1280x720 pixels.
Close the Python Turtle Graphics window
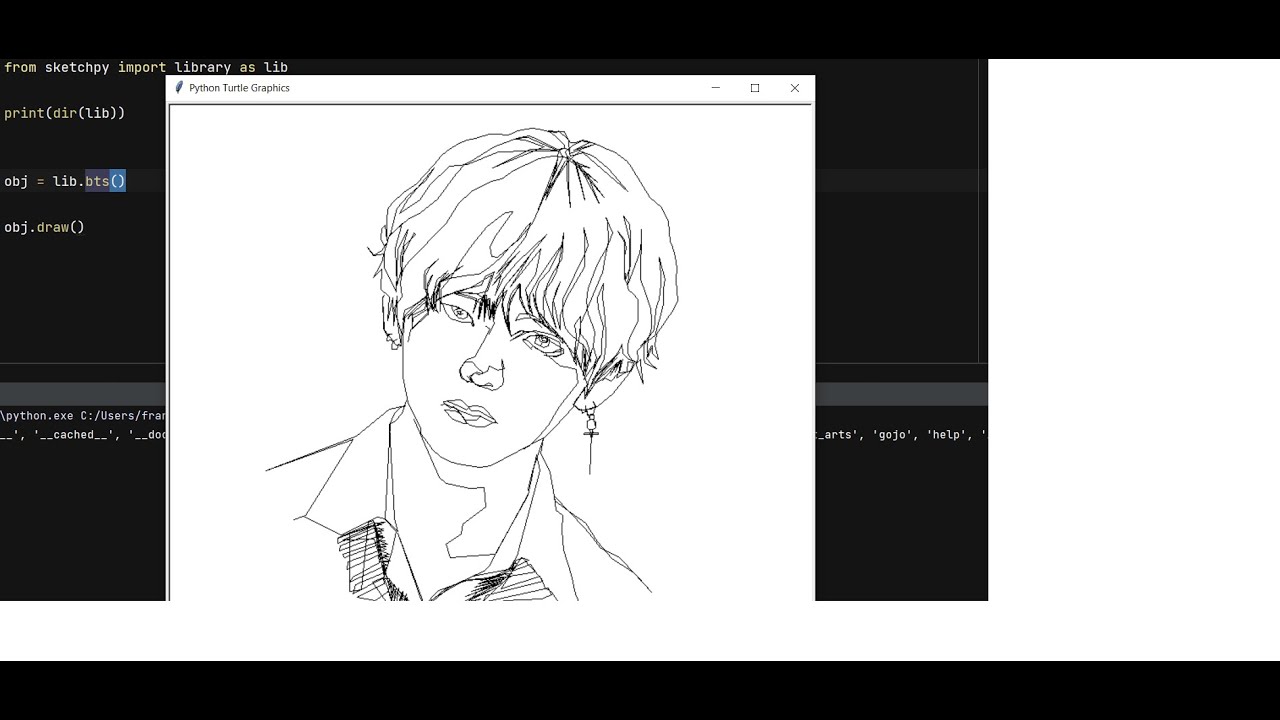pos(795,88)
